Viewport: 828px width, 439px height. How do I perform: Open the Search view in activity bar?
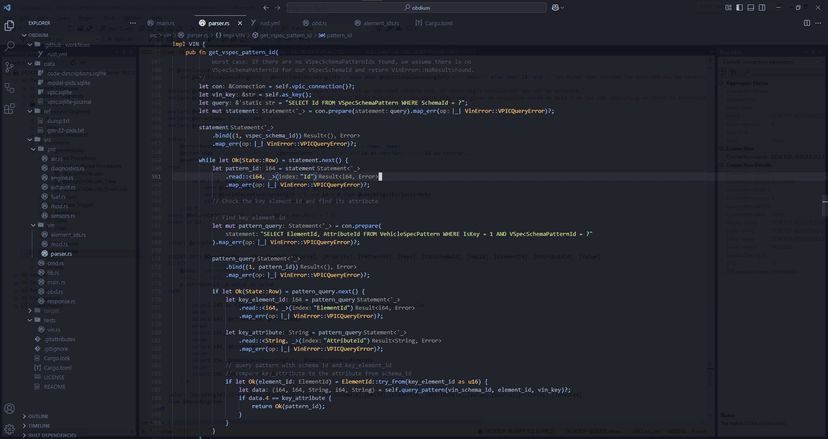10,46
